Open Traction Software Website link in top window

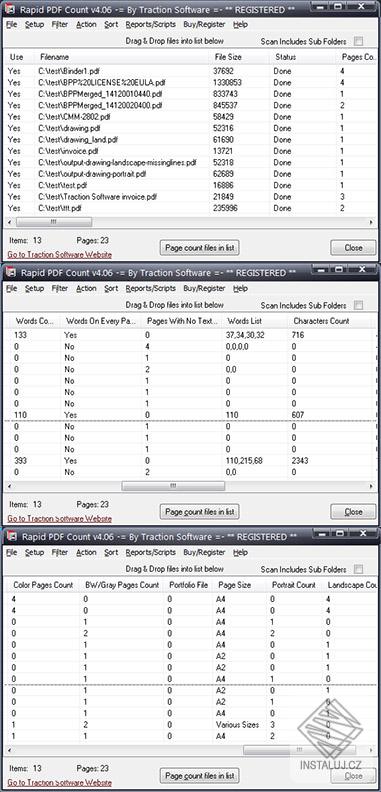[x=60, y=255]
